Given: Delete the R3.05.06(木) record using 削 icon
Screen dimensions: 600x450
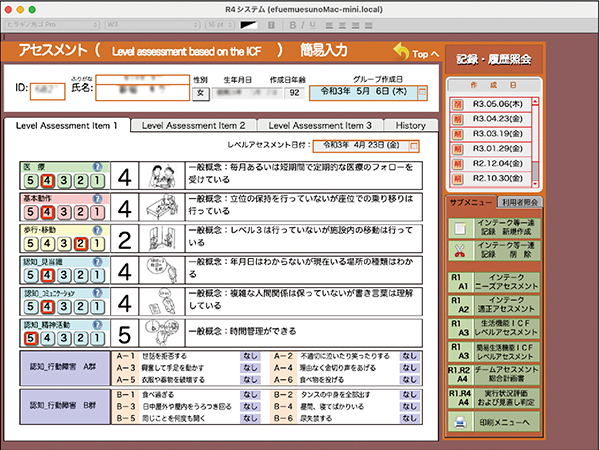Looking at the screenshot, I should coord(458,103).
